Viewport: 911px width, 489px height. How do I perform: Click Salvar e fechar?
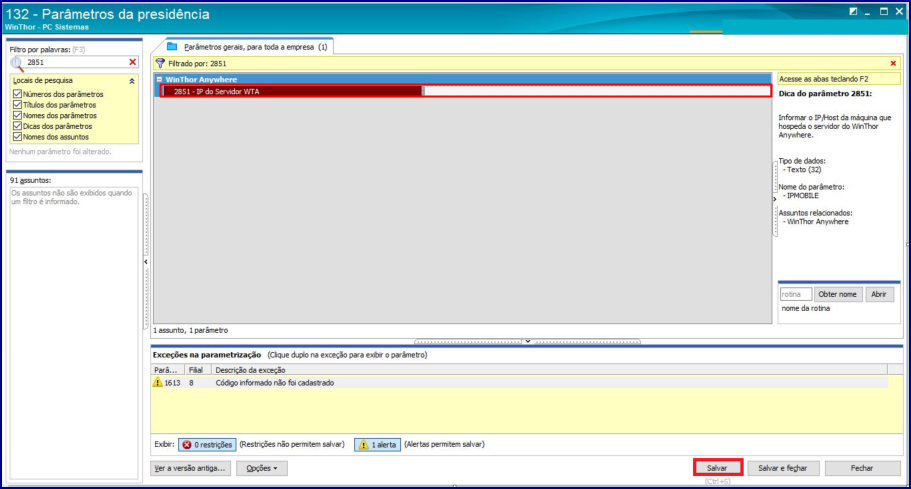[783, 468]
